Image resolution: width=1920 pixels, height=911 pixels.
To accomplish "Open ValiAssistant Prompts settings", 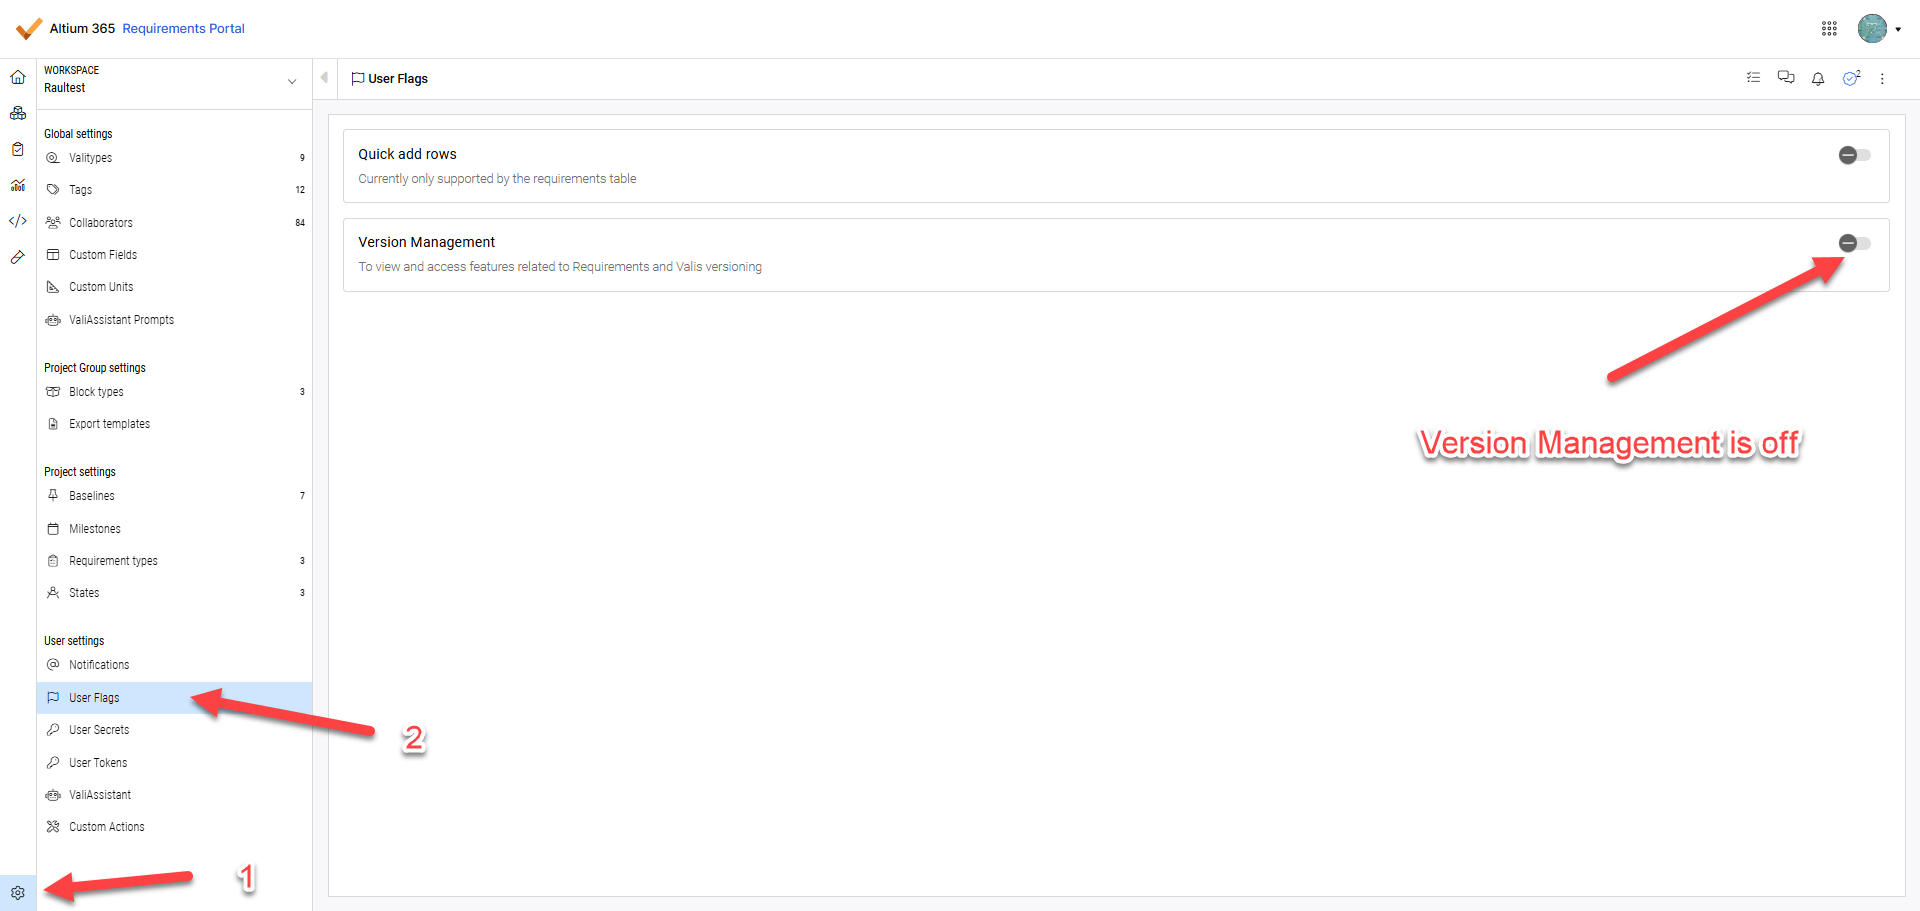I will click(x=174, y=320).
